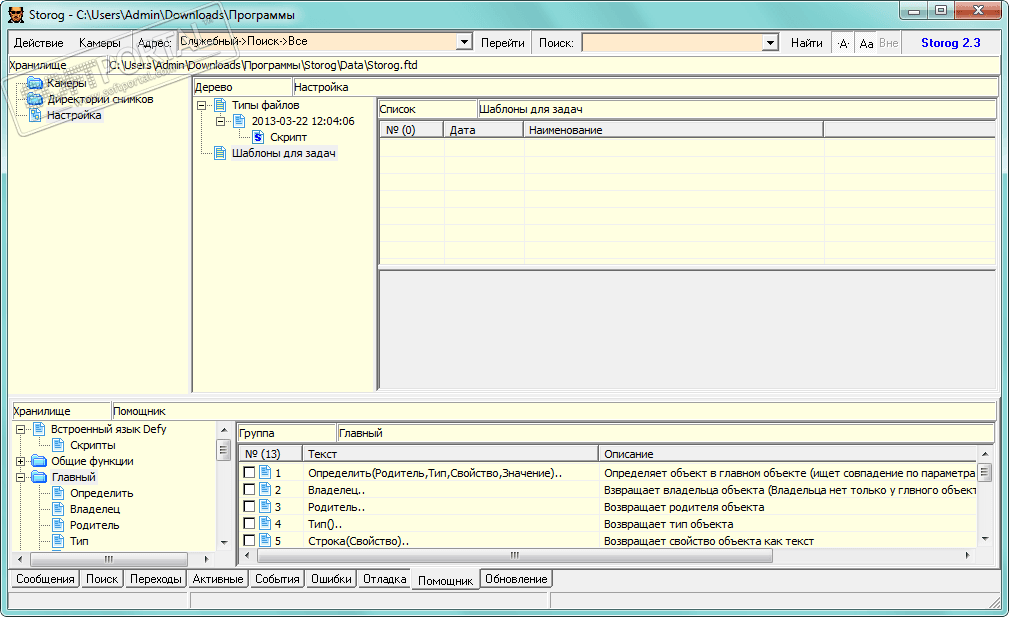Check the box for row 2 Владелец
The image size is (1009, 617).
click(249, 490)
